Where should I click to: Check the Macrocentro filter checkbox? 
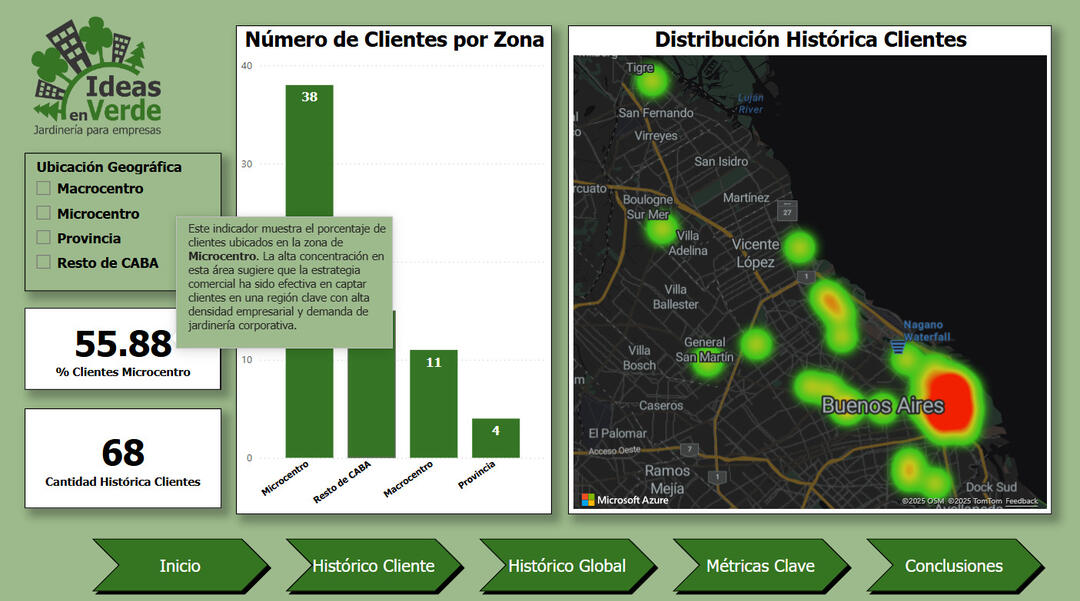[x=44, y=188]
